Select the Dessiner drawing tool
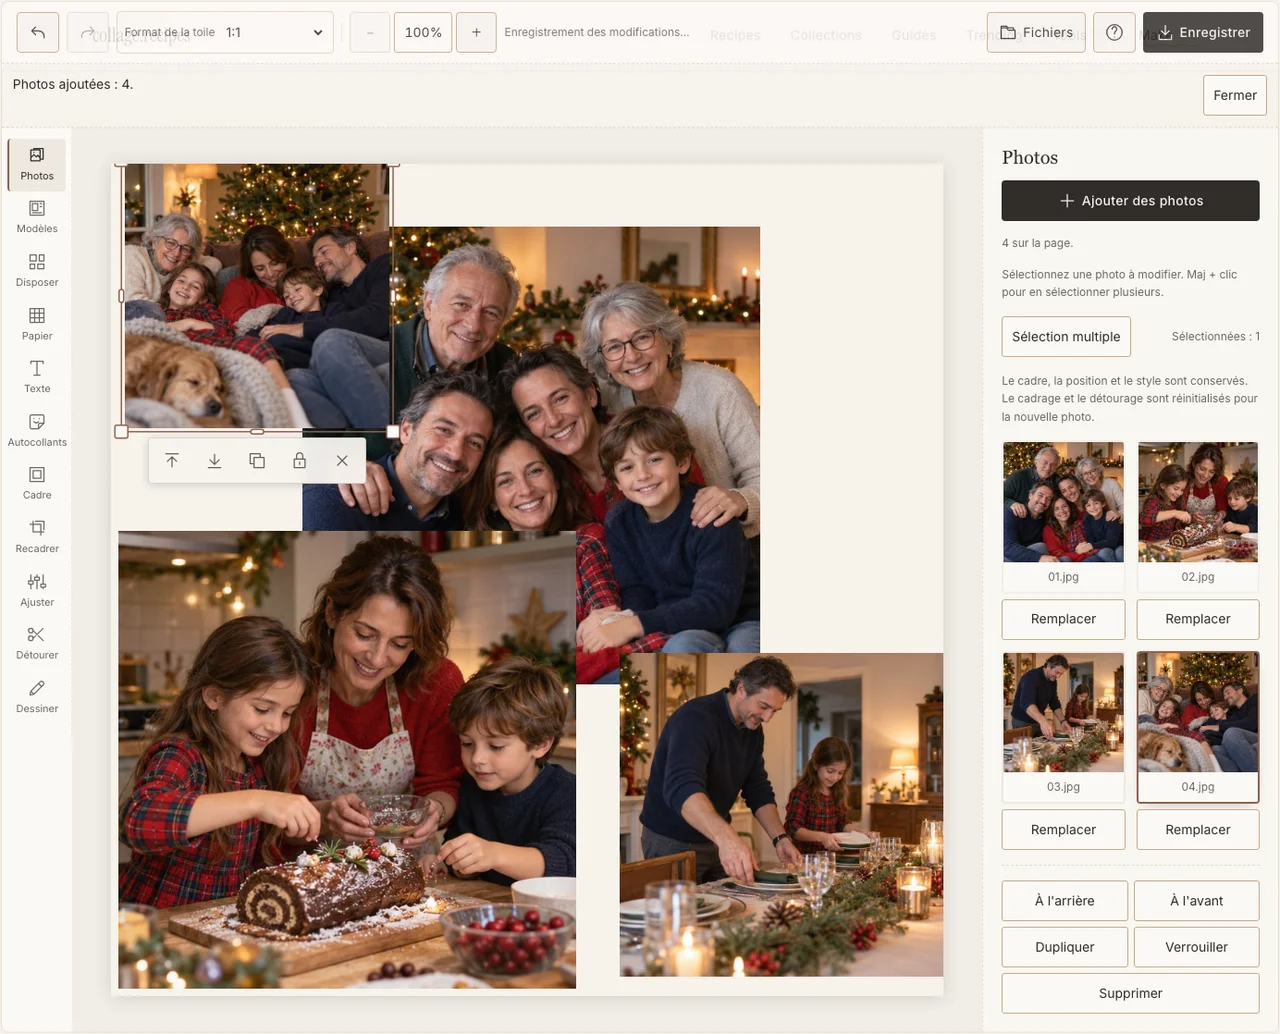 (x=37, y=697)
